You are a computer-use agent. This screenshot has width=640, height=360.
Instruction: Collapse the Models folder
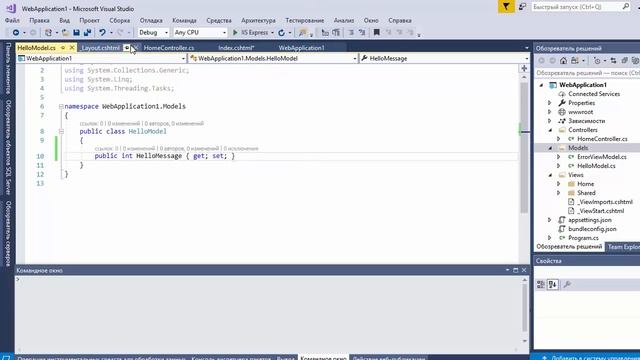[550, 148]
